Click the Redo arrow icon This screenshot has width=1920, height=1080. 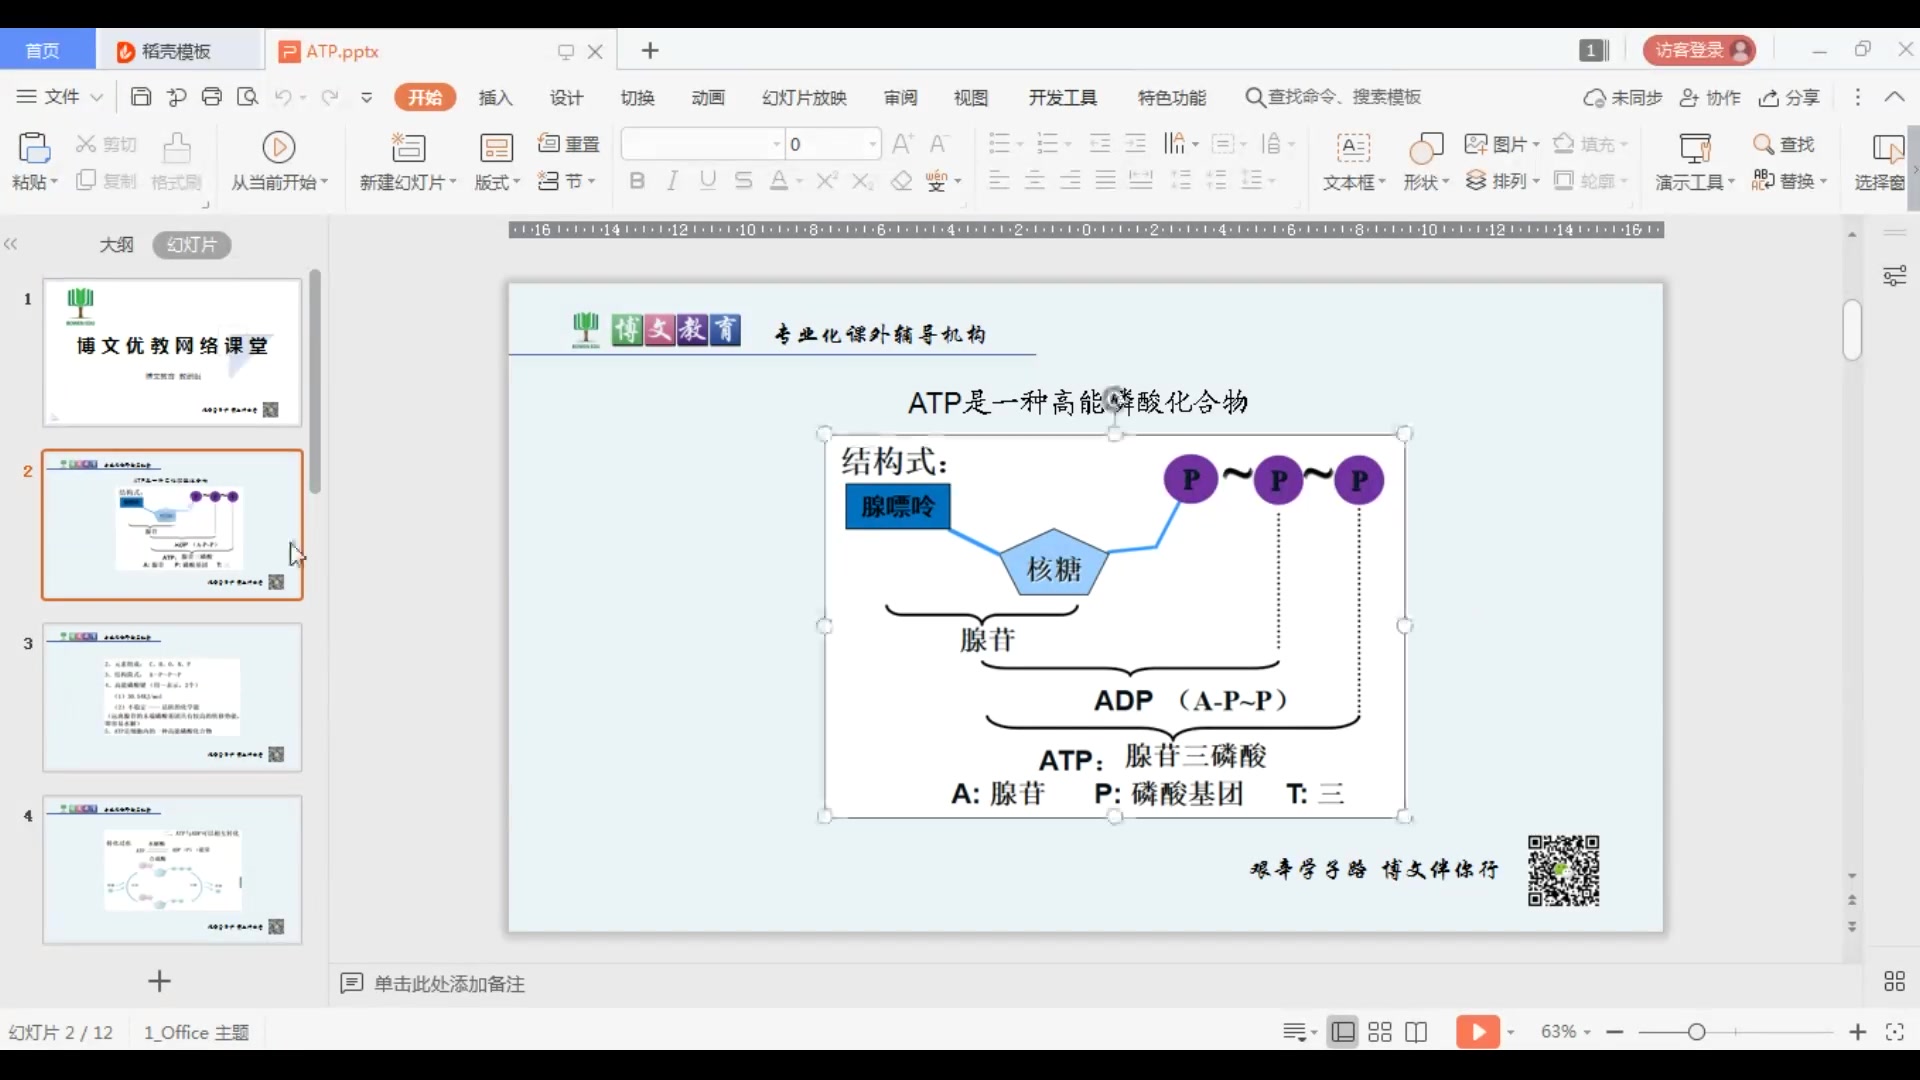(x=329, y=97)
